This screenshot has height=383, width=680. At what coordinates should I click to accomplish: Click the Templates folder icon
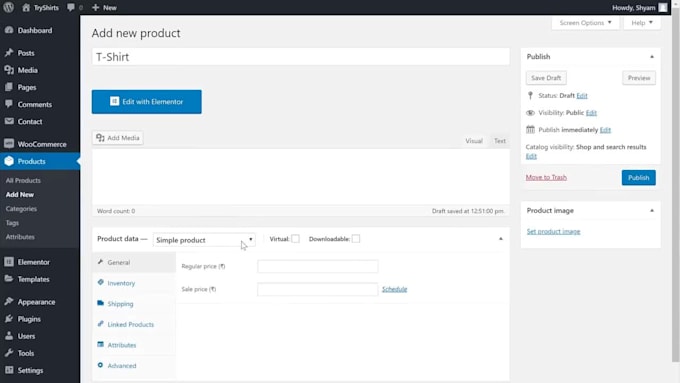pyautogui.click(x=9, y=279)
